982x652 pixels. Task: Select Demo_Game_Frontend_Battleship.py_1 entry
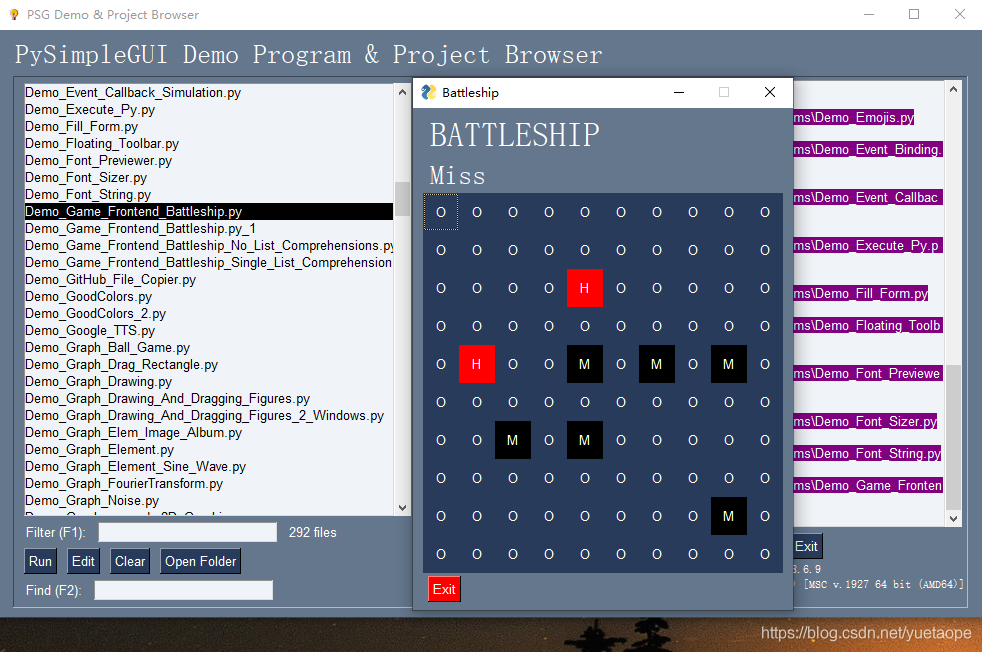(x=209, y=229)
